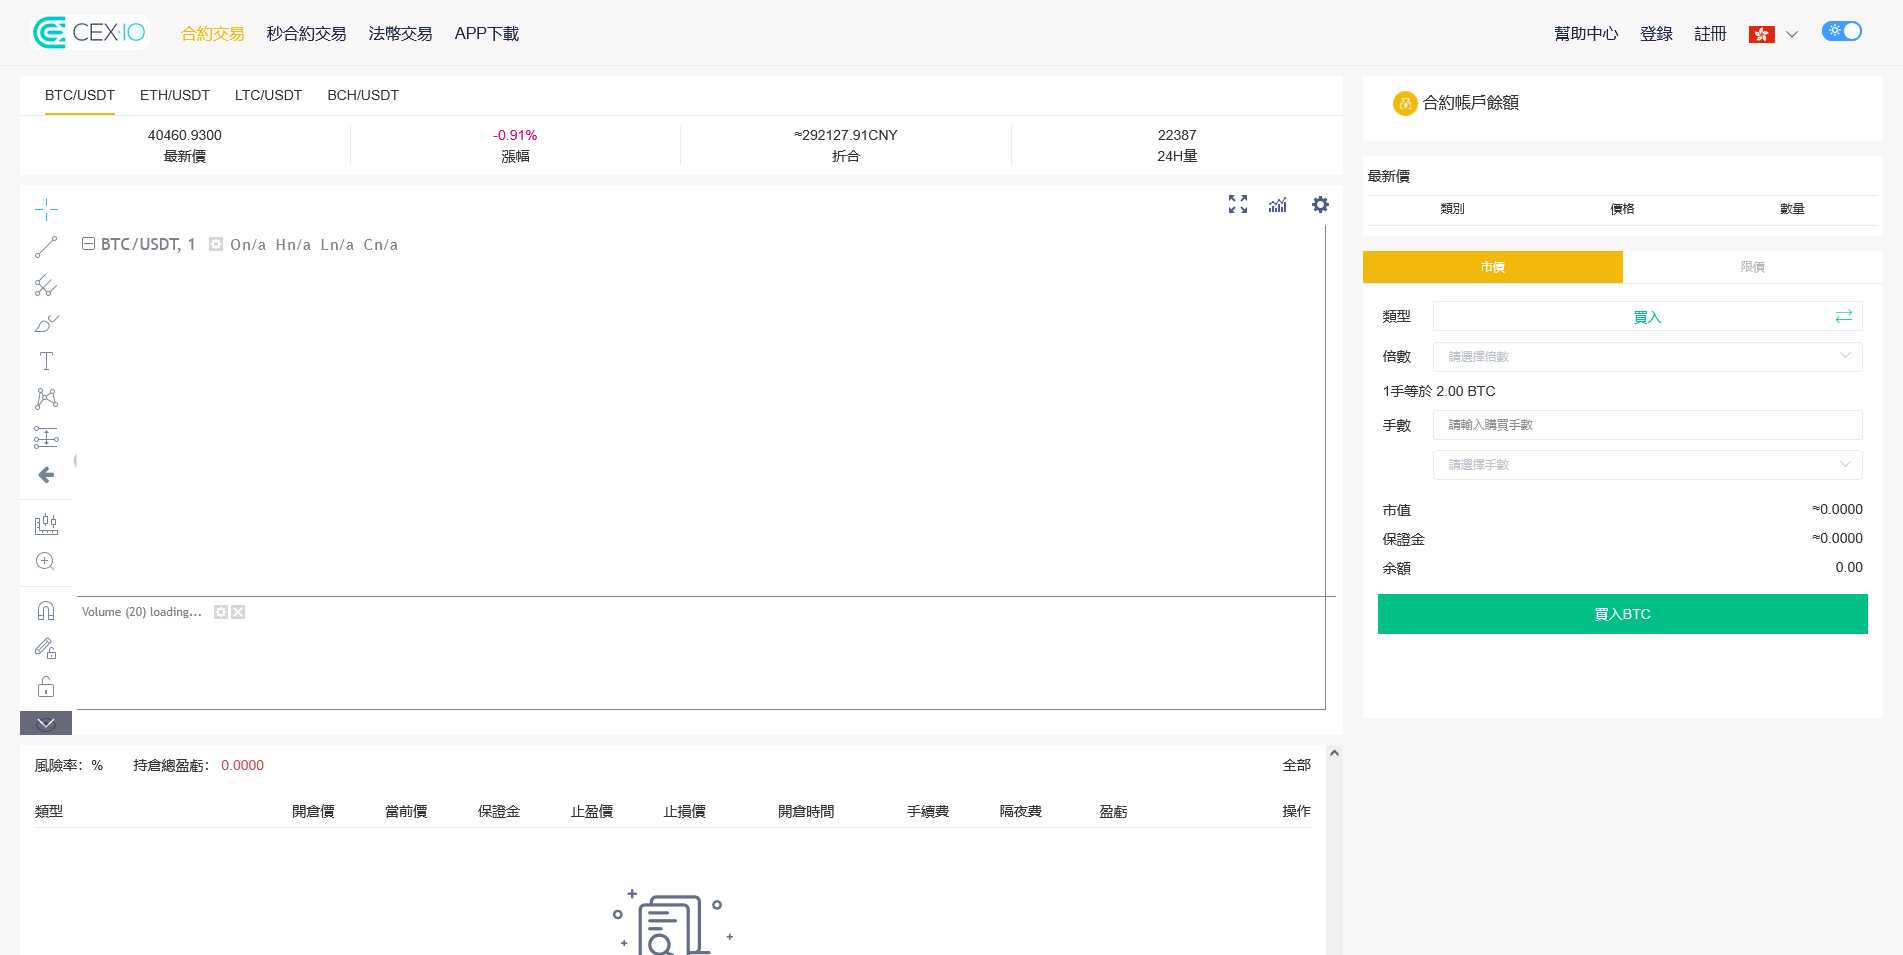Viewport: 1903px width, 955px height.
Task: Swap buy/sell type arrows icon
Action: point(1844,316)
